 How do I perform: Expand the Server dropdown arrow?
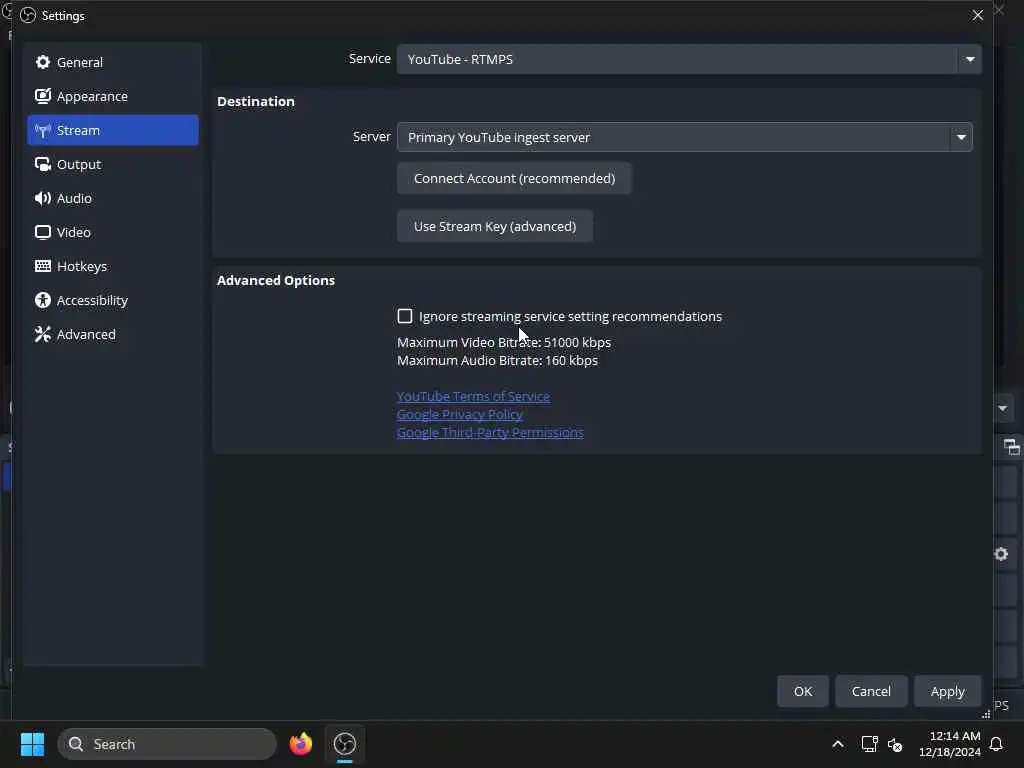(961, 137)
